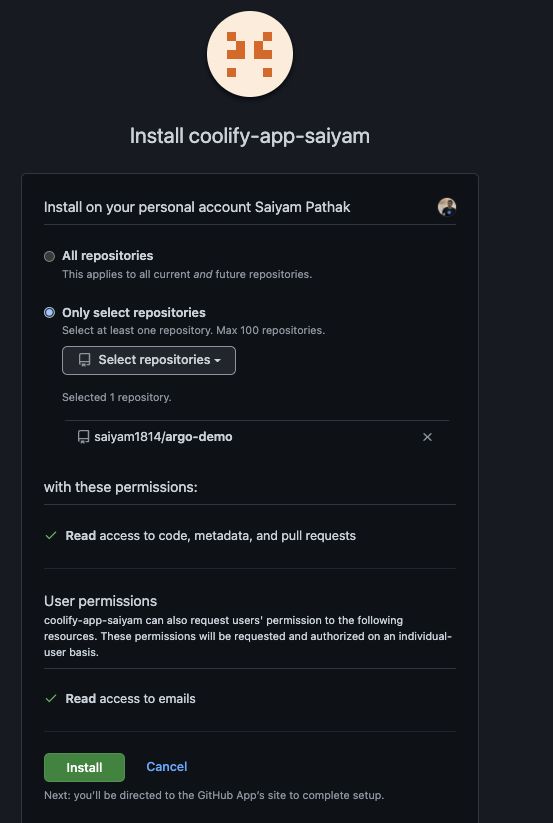Open Saiyam Pathak's profile avatar
Screen dimensions: 553x823
pyautogui.click(x=446, y=207)
